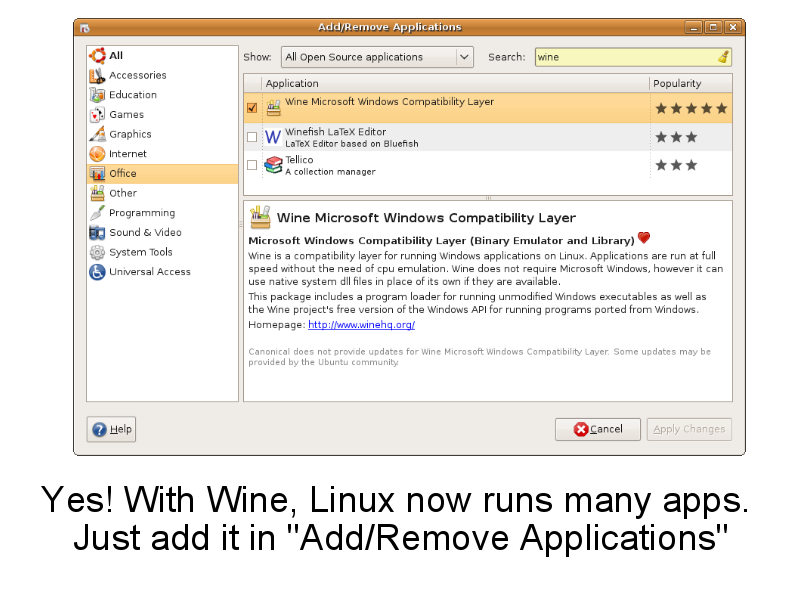Sort by the Application column header
This screenshot has width=800, height=600.
click(455, 83)
